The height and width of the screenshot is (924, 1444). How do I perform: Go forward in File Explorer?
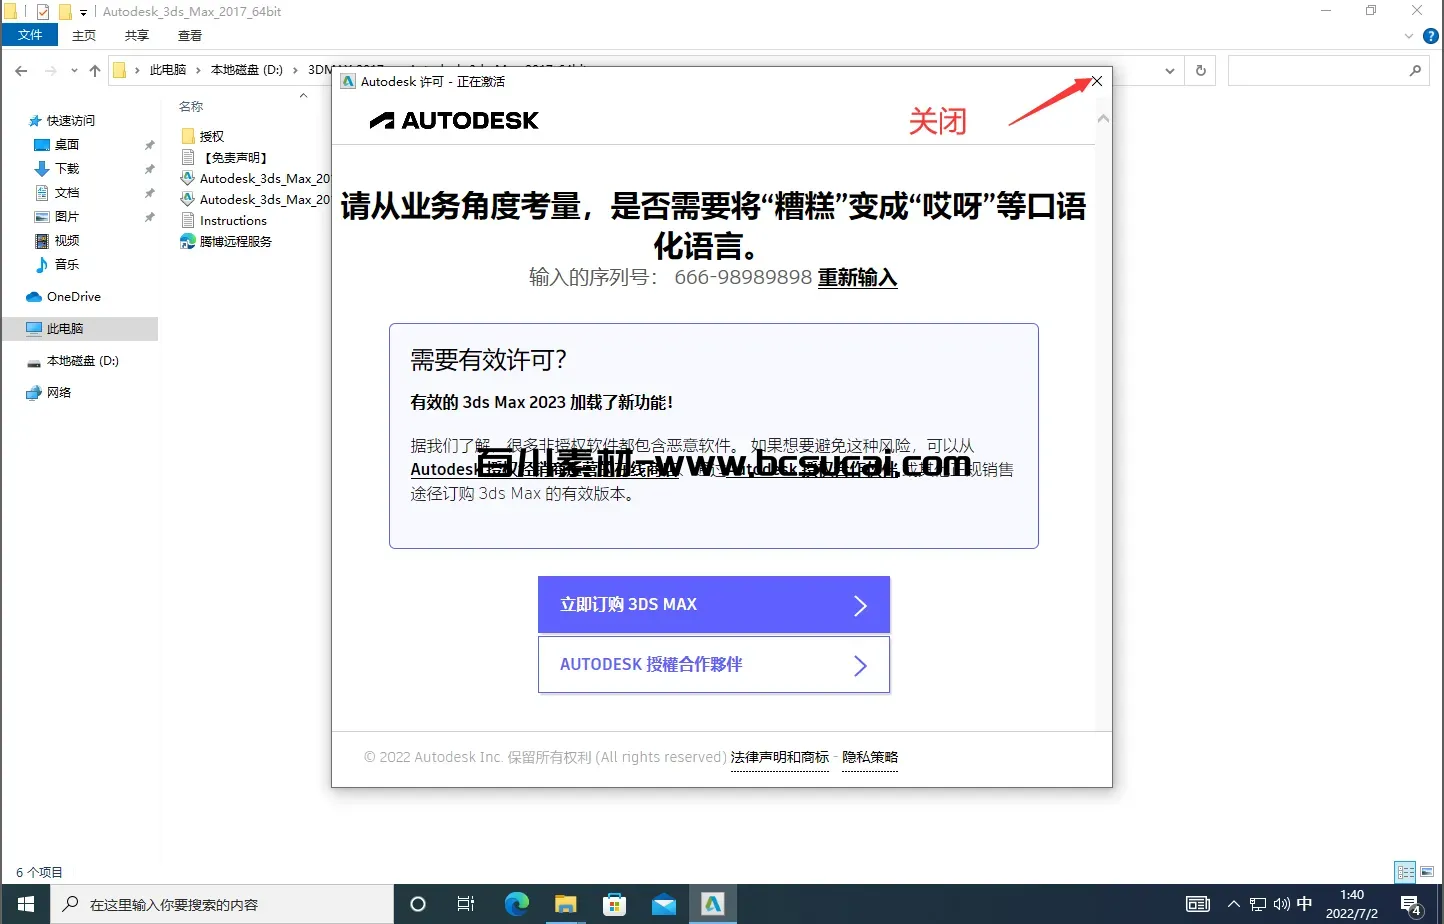tap(50, 70)
